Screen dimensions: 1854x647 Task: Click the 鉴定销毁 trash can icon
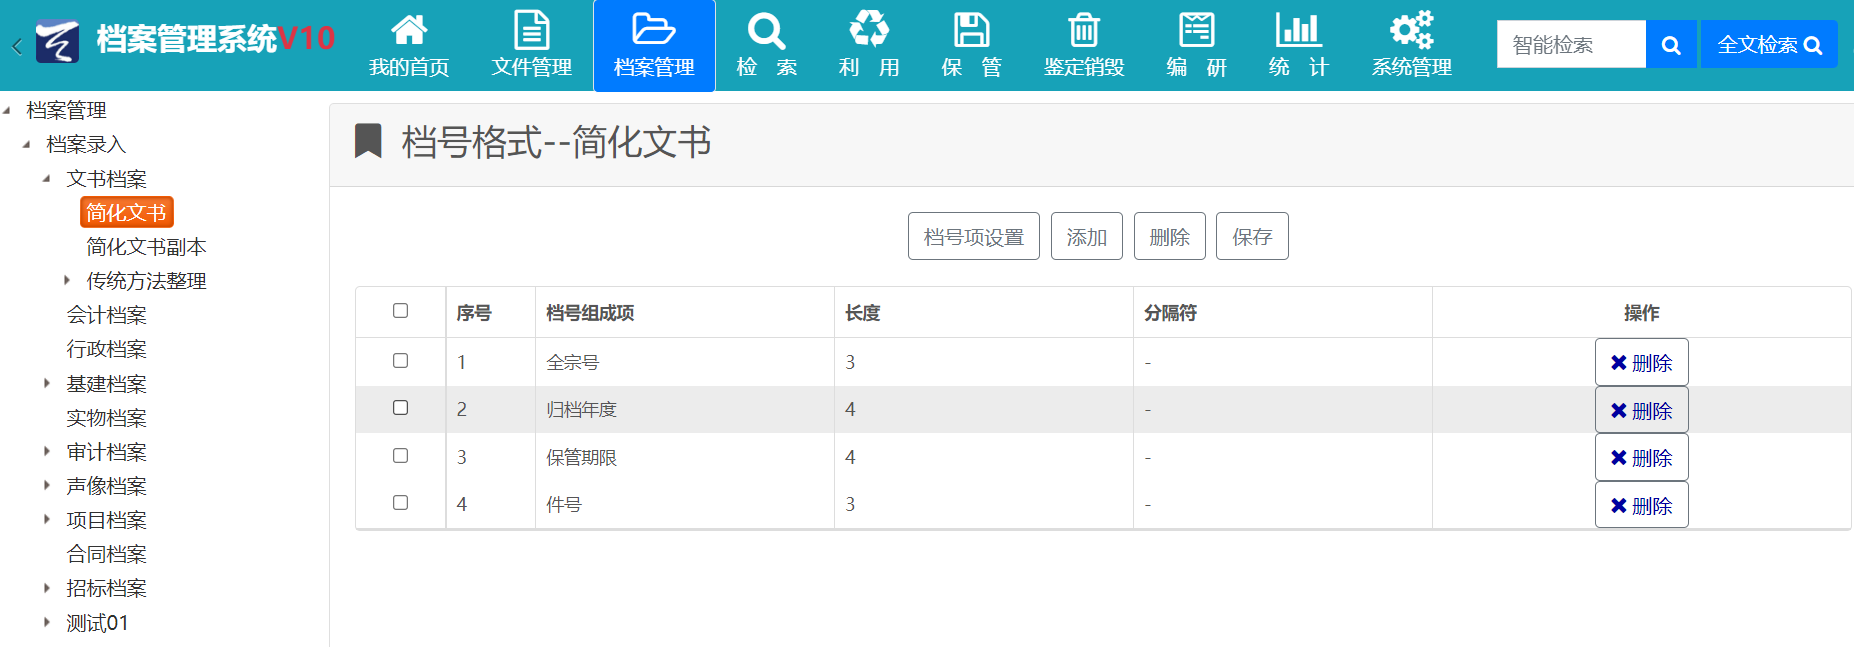[x=1084, y=31]
